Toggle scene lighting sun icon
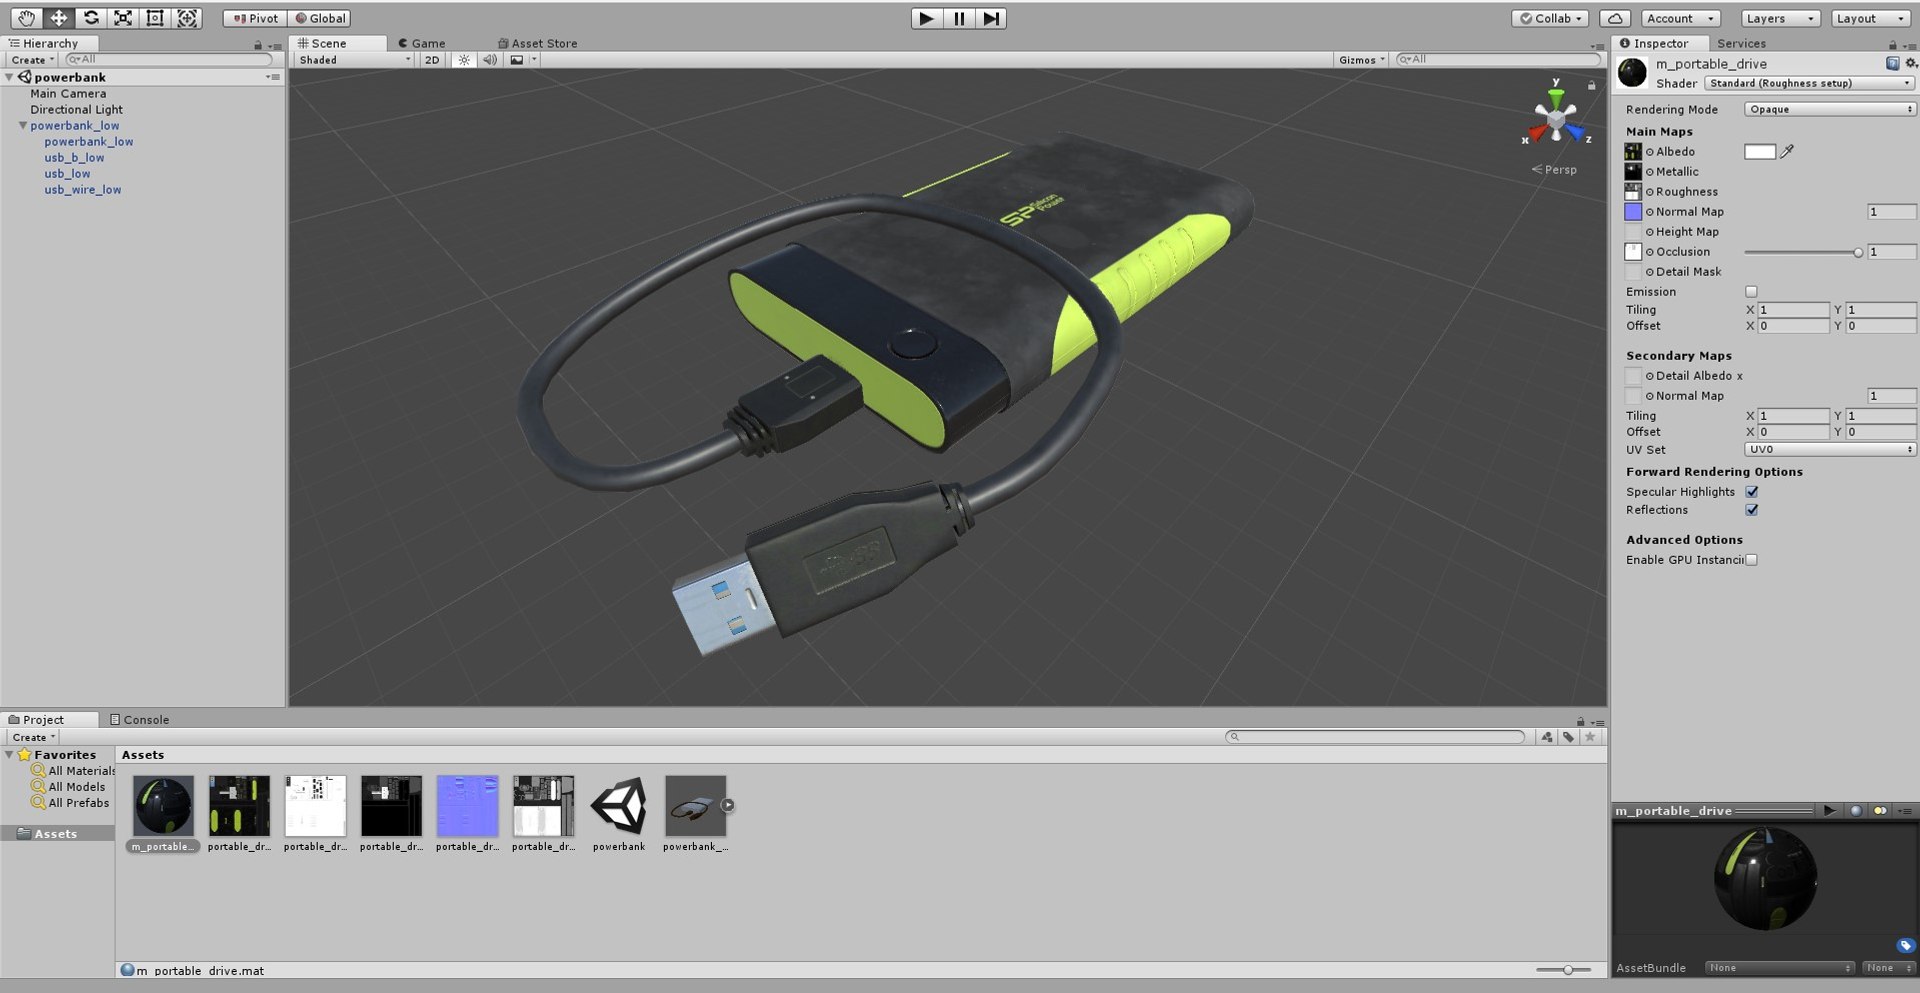Viewport: 1920px width, 993px height. tap(464, 60)
